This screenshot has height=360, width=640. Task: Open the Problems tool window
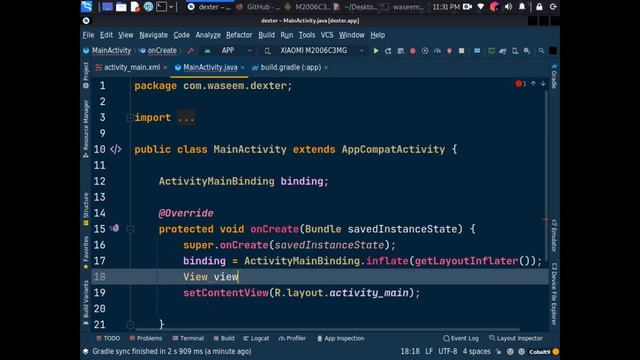coord(146,338)
